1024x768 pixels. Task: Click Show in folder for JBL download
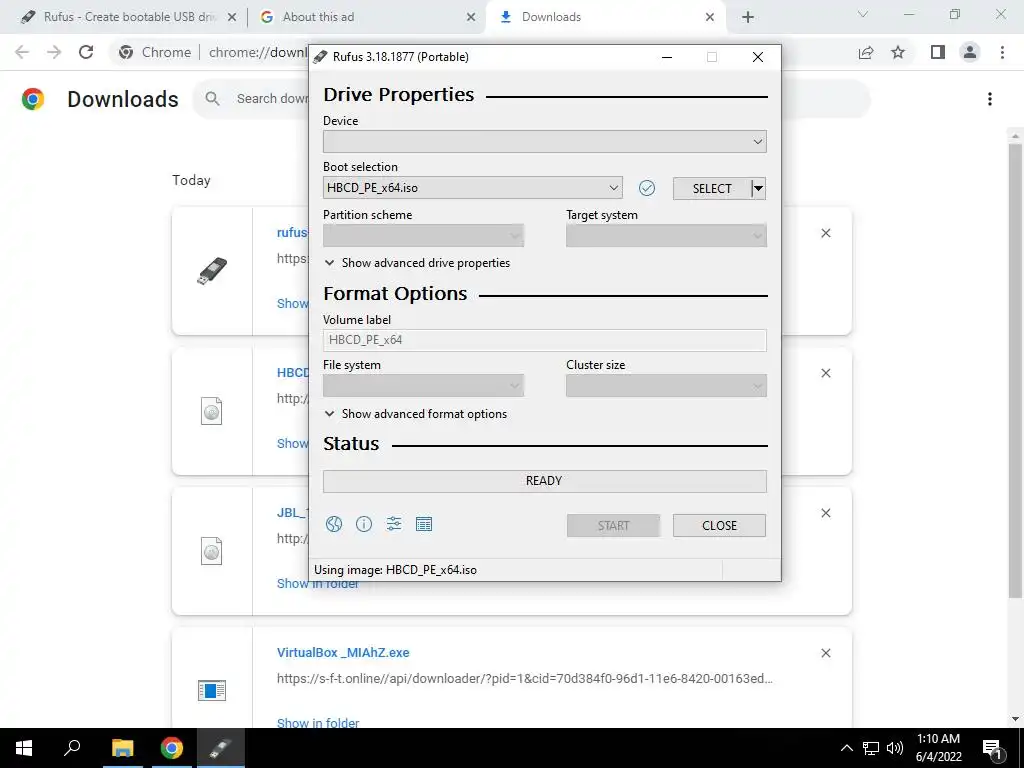click(x=317, y=583)
